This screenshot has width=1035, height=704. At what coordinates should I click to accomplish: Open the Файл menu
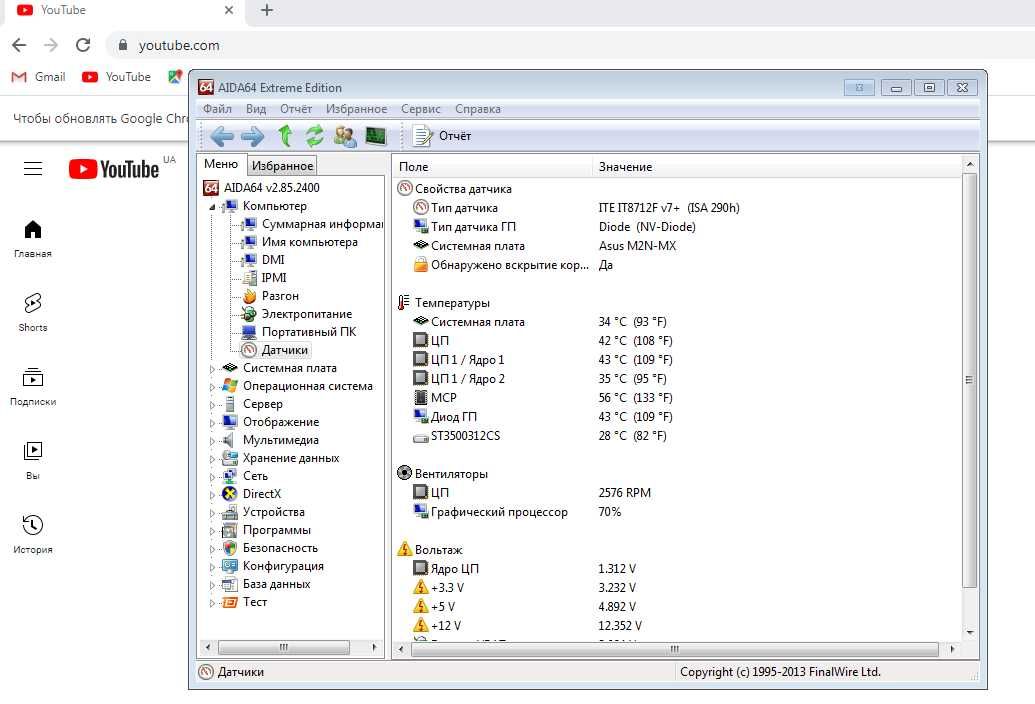point(217,109)
